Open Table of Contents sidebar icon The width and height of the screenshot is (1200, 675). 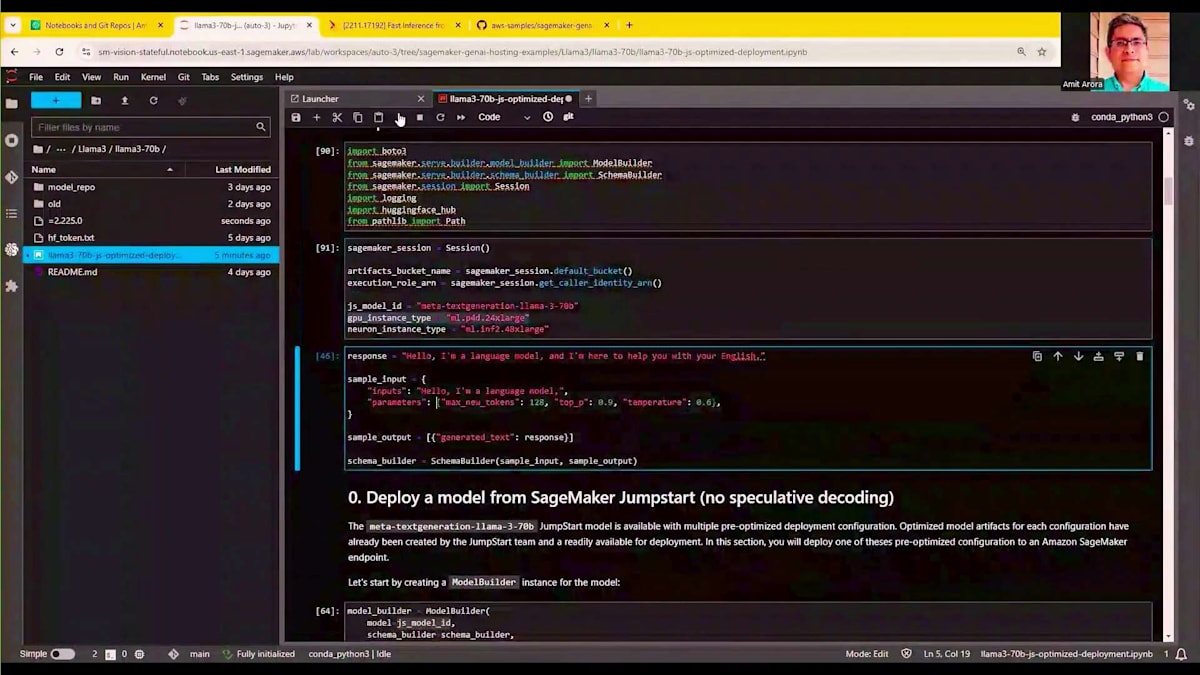[x=12, y=213]
